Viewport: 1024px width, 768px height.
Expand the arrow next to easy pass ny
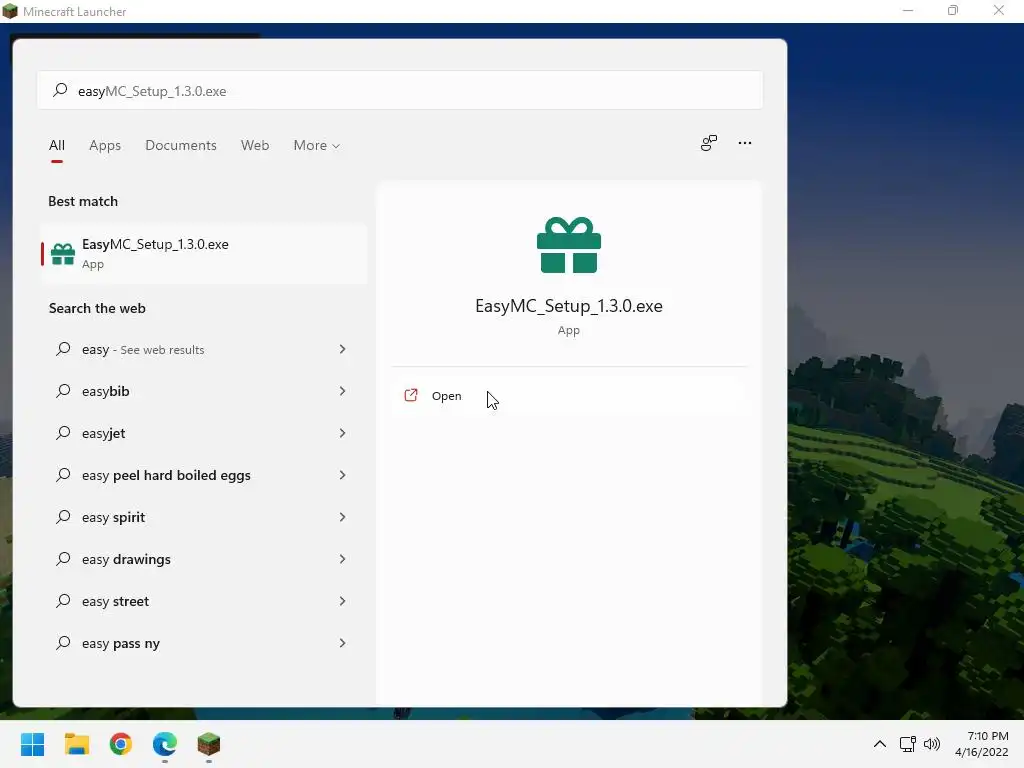[x=342, y=643]
